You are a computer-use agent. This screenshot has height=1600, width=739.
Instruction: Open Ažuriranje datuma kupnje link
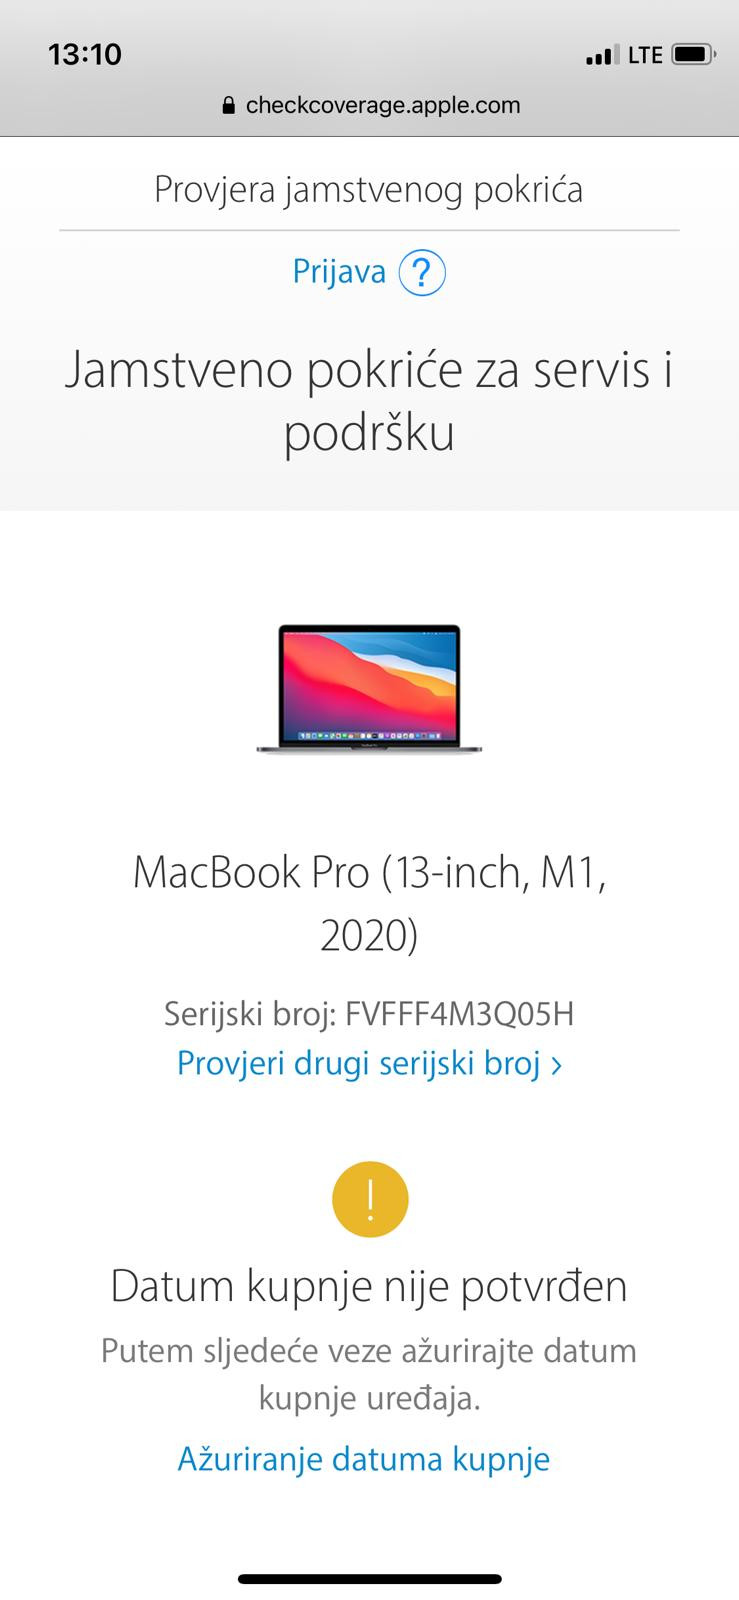(364, 1459)
